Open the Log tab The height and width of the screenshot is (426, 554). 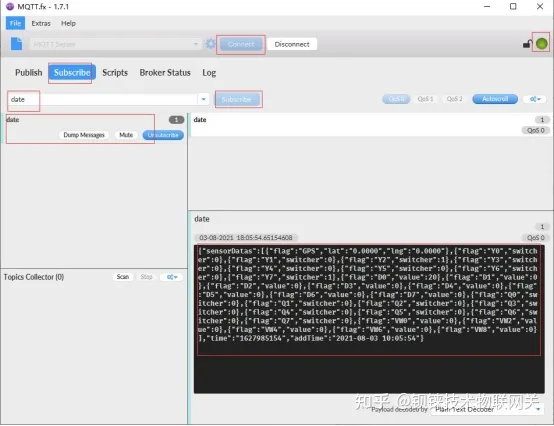tap(209, 72)
